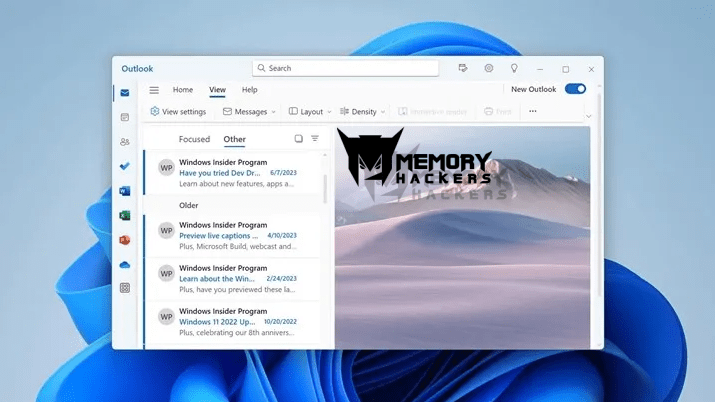Screen dimensions: 715x402
Task: Open the My Day icon in title bar
Action: click(x=463, y=68)
